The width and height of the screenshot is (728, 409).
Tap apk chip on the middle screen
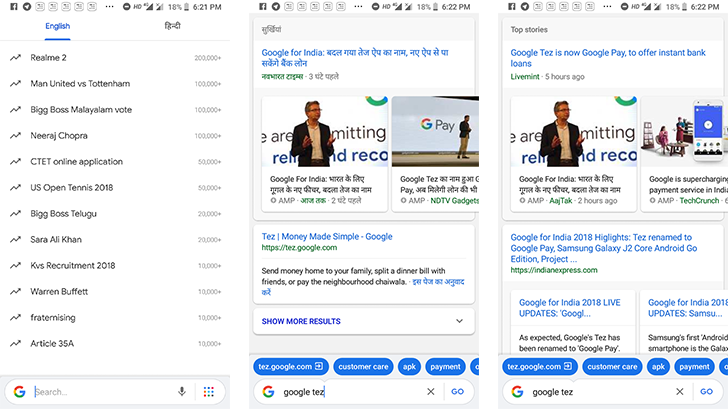pyautogui.click(x=409, y=366)
